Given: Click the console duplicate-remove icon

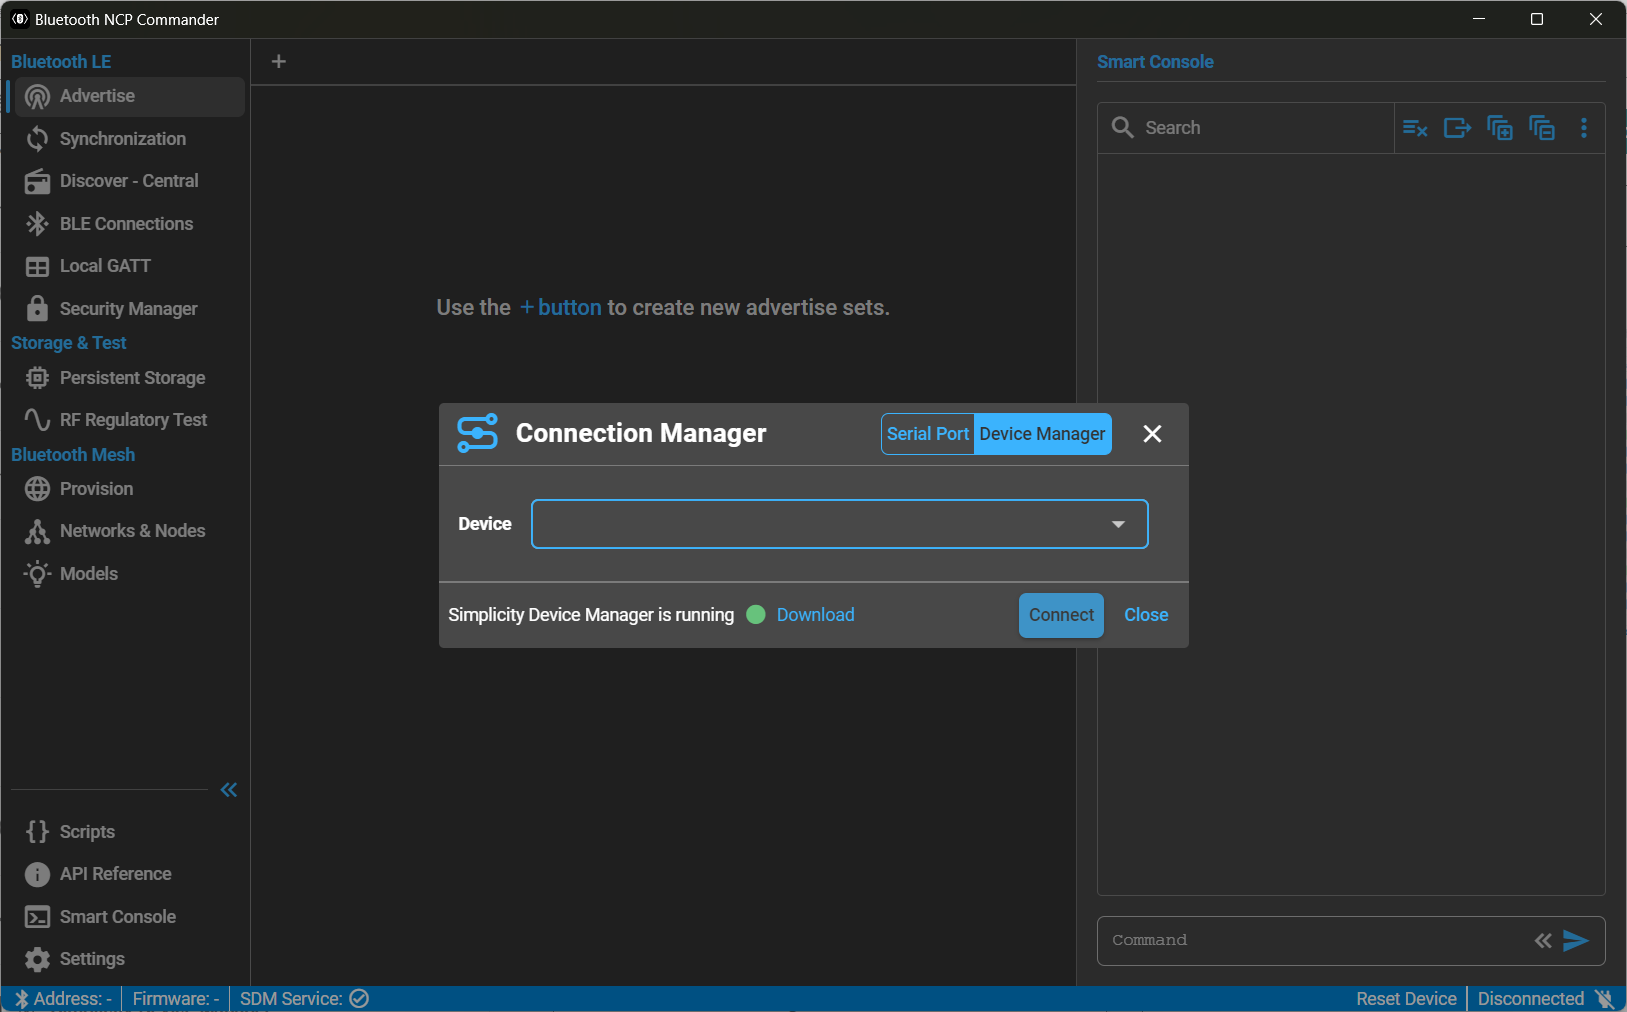Looking at the screenshot, I should pos(1542,128).
